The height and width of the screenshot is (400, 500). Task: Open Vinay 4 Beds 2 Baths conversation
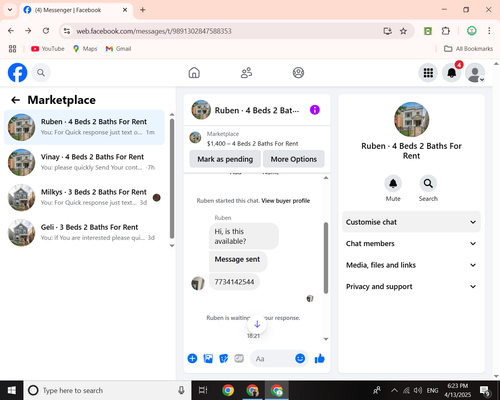tap(84, 162)
